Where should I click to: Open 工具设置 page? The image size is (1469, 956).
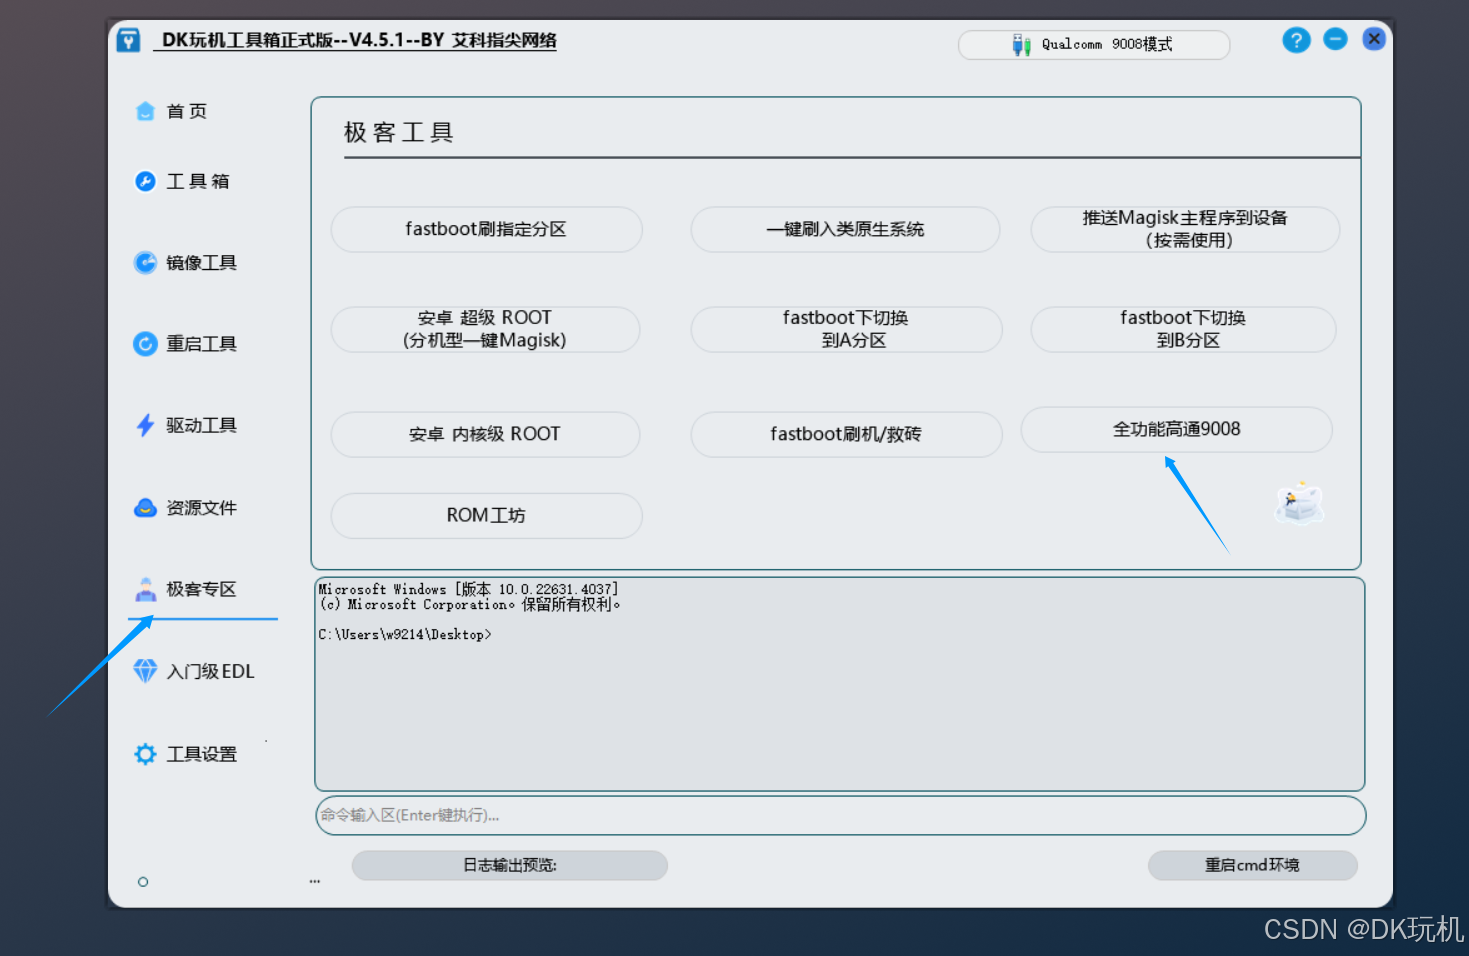(x=201, y=754)
